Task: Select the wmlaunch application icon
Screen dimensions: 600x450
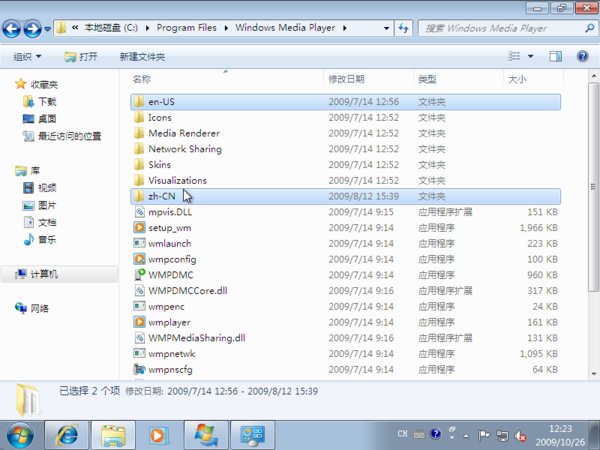Action: [139, 243]
